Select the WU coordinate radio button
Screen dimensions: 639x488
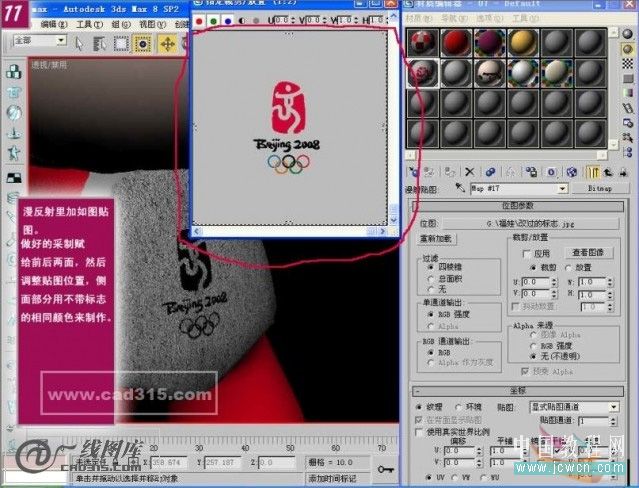pos(483,477)
